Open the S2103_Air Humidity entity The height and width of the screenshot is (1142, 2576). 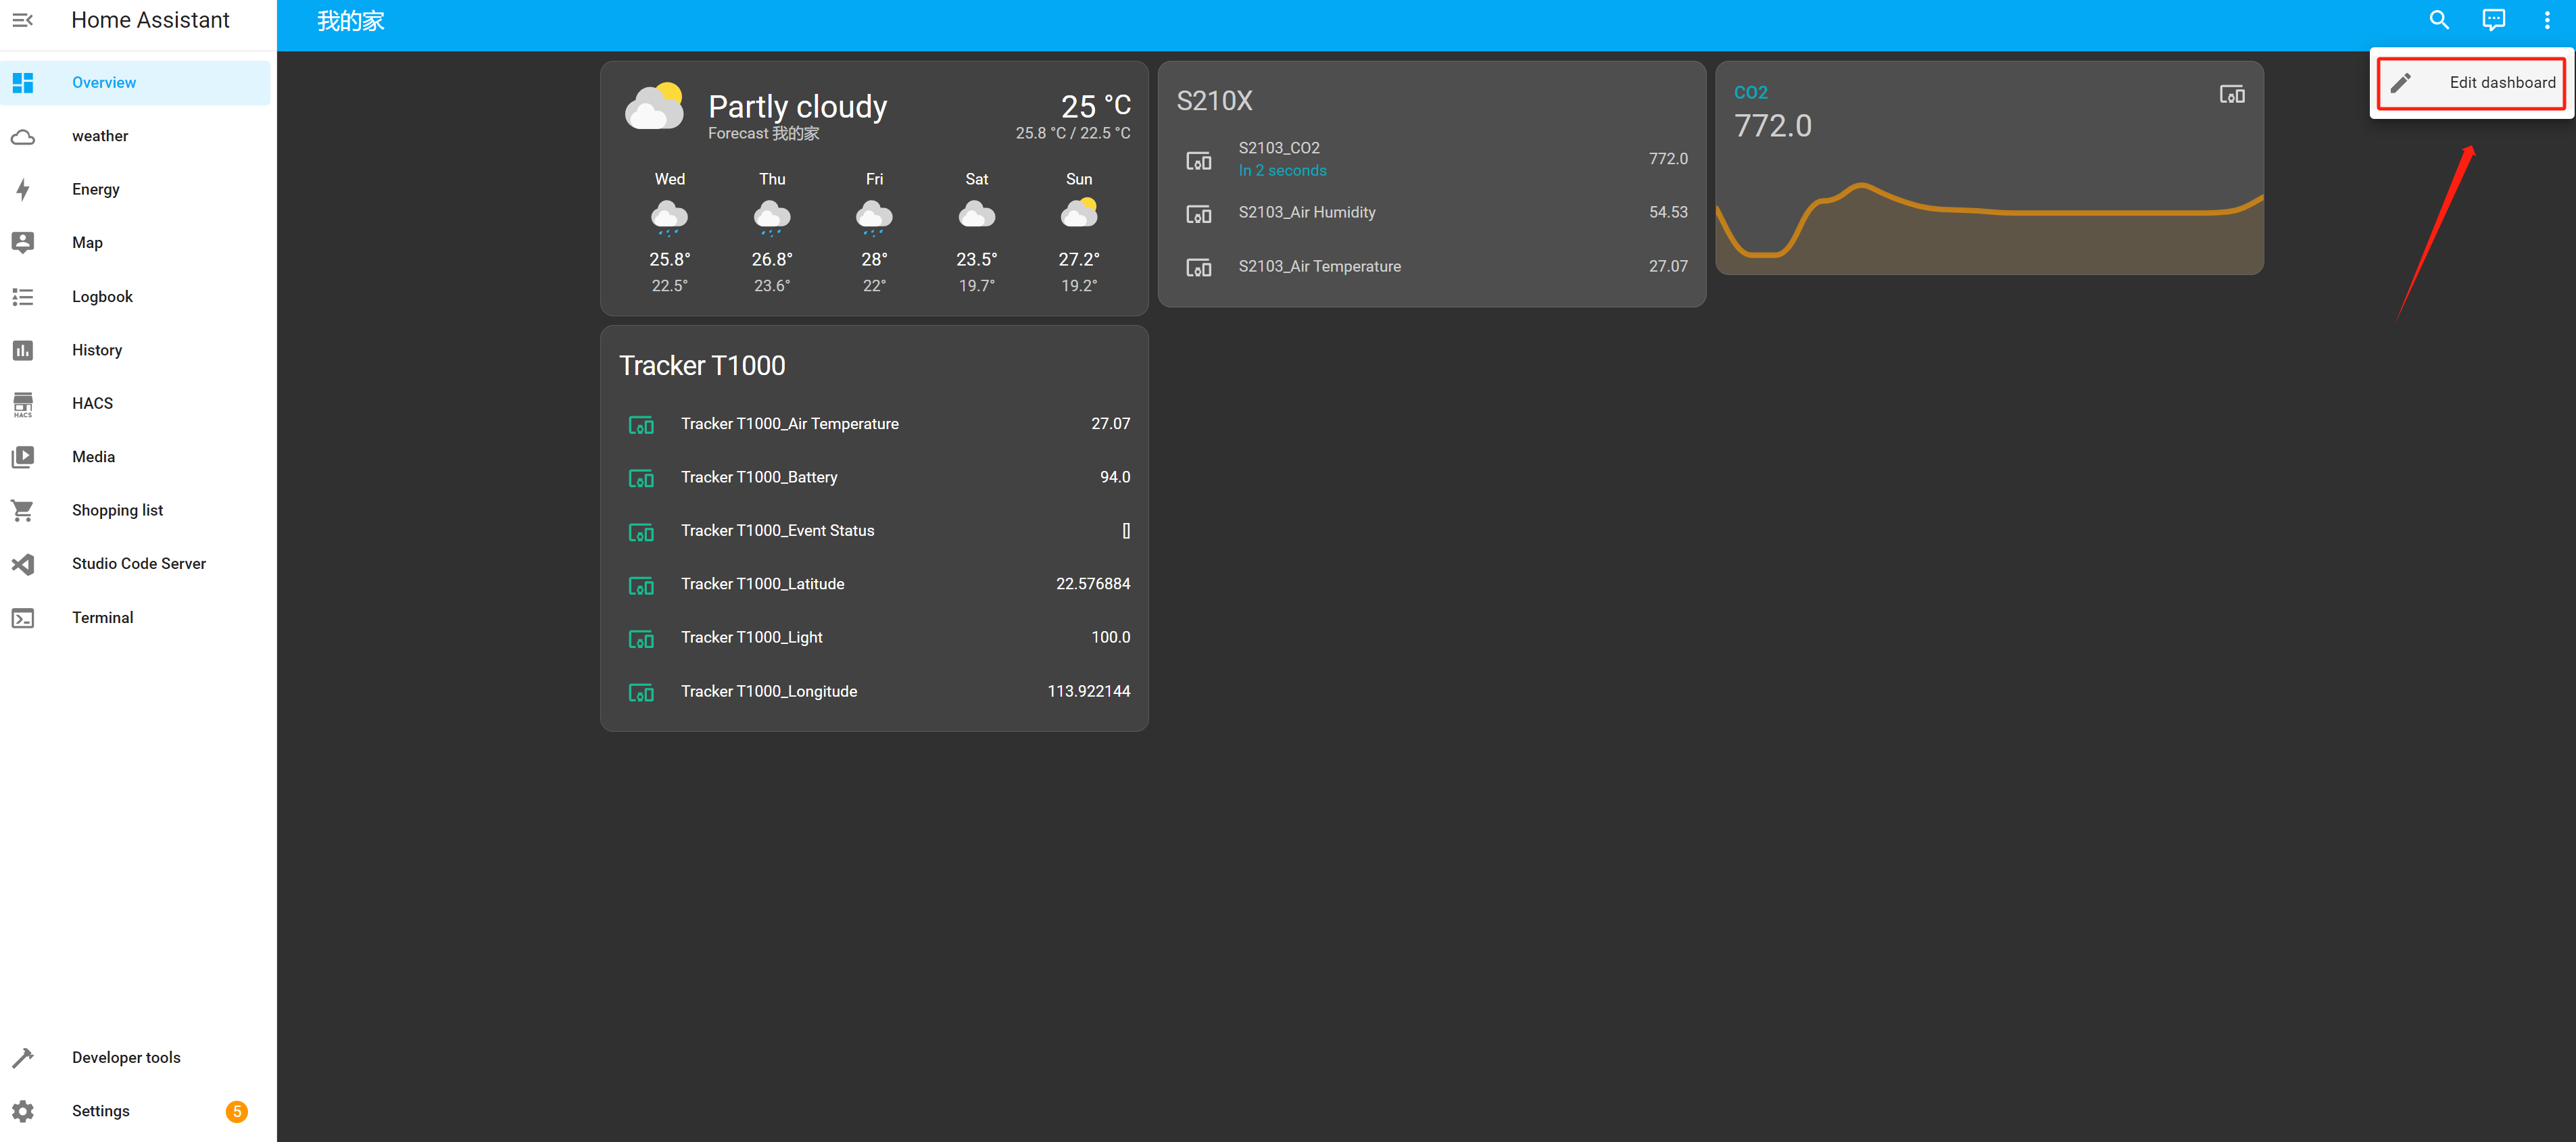pos(1432,213)
